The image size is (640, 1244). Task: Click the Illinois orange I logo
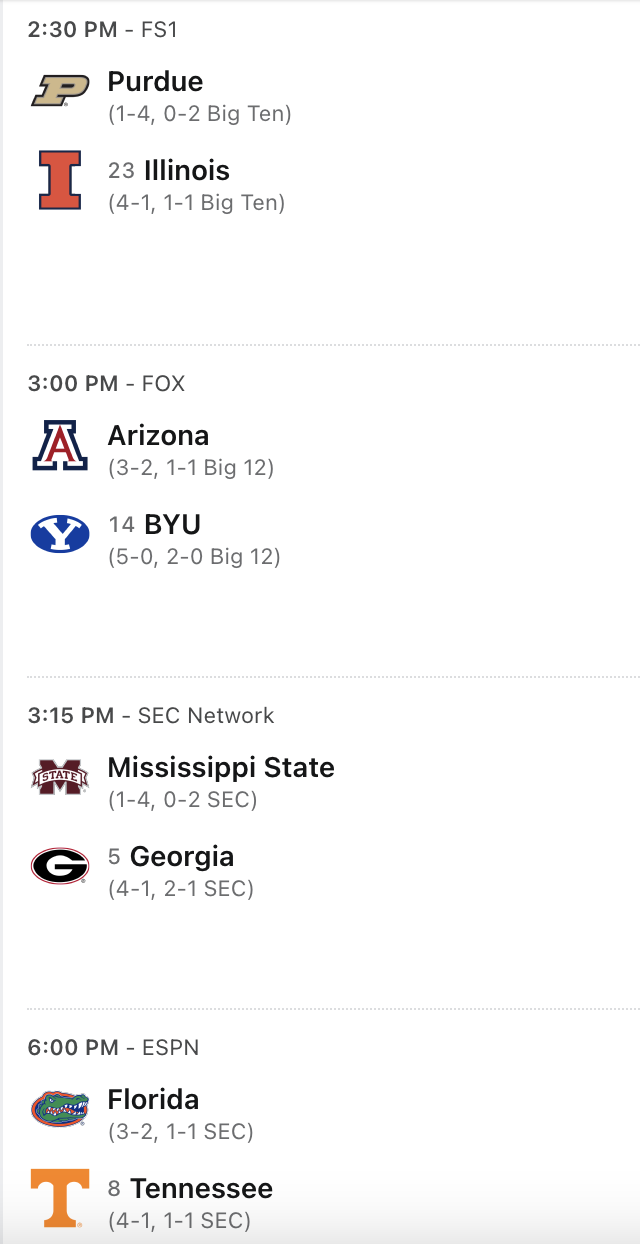pyautogui.click(x=60, y=180)
